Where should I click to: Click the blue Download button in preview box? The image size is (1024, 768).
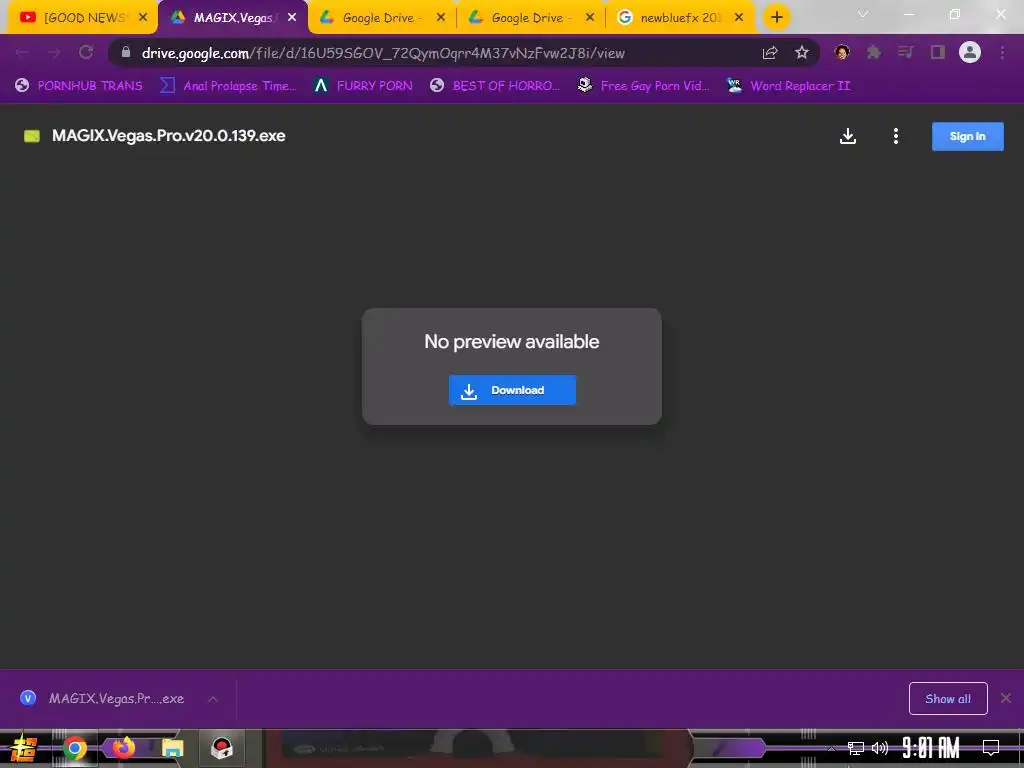click(512, 390)
